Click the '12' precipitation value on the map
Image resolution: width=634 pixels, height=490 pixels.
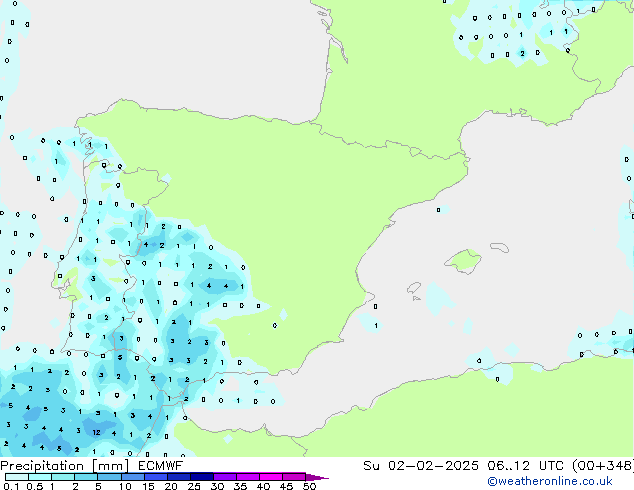96,433
